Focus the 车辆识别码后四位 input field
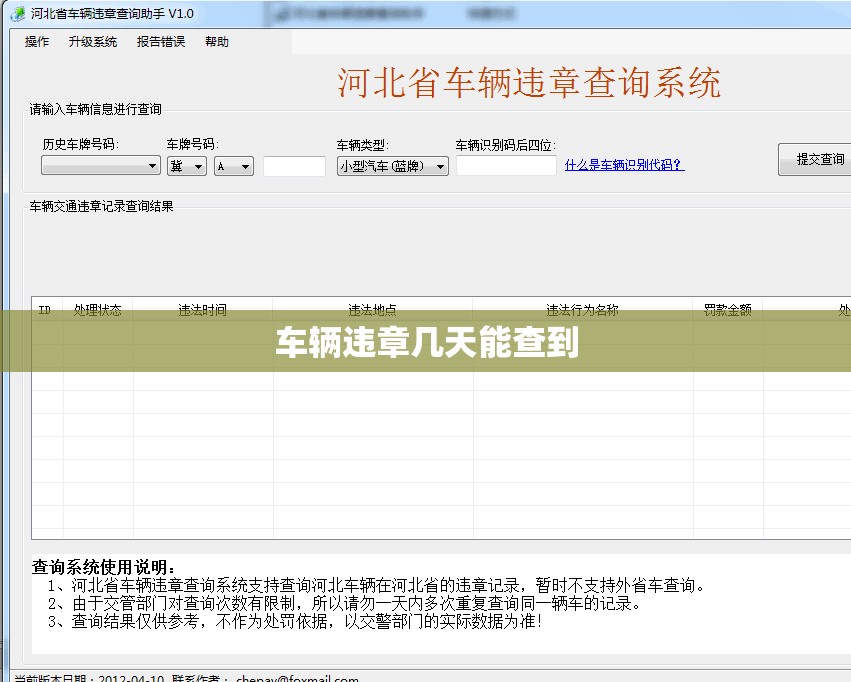This screenshot has height=682, width=851. coord(506,165)
